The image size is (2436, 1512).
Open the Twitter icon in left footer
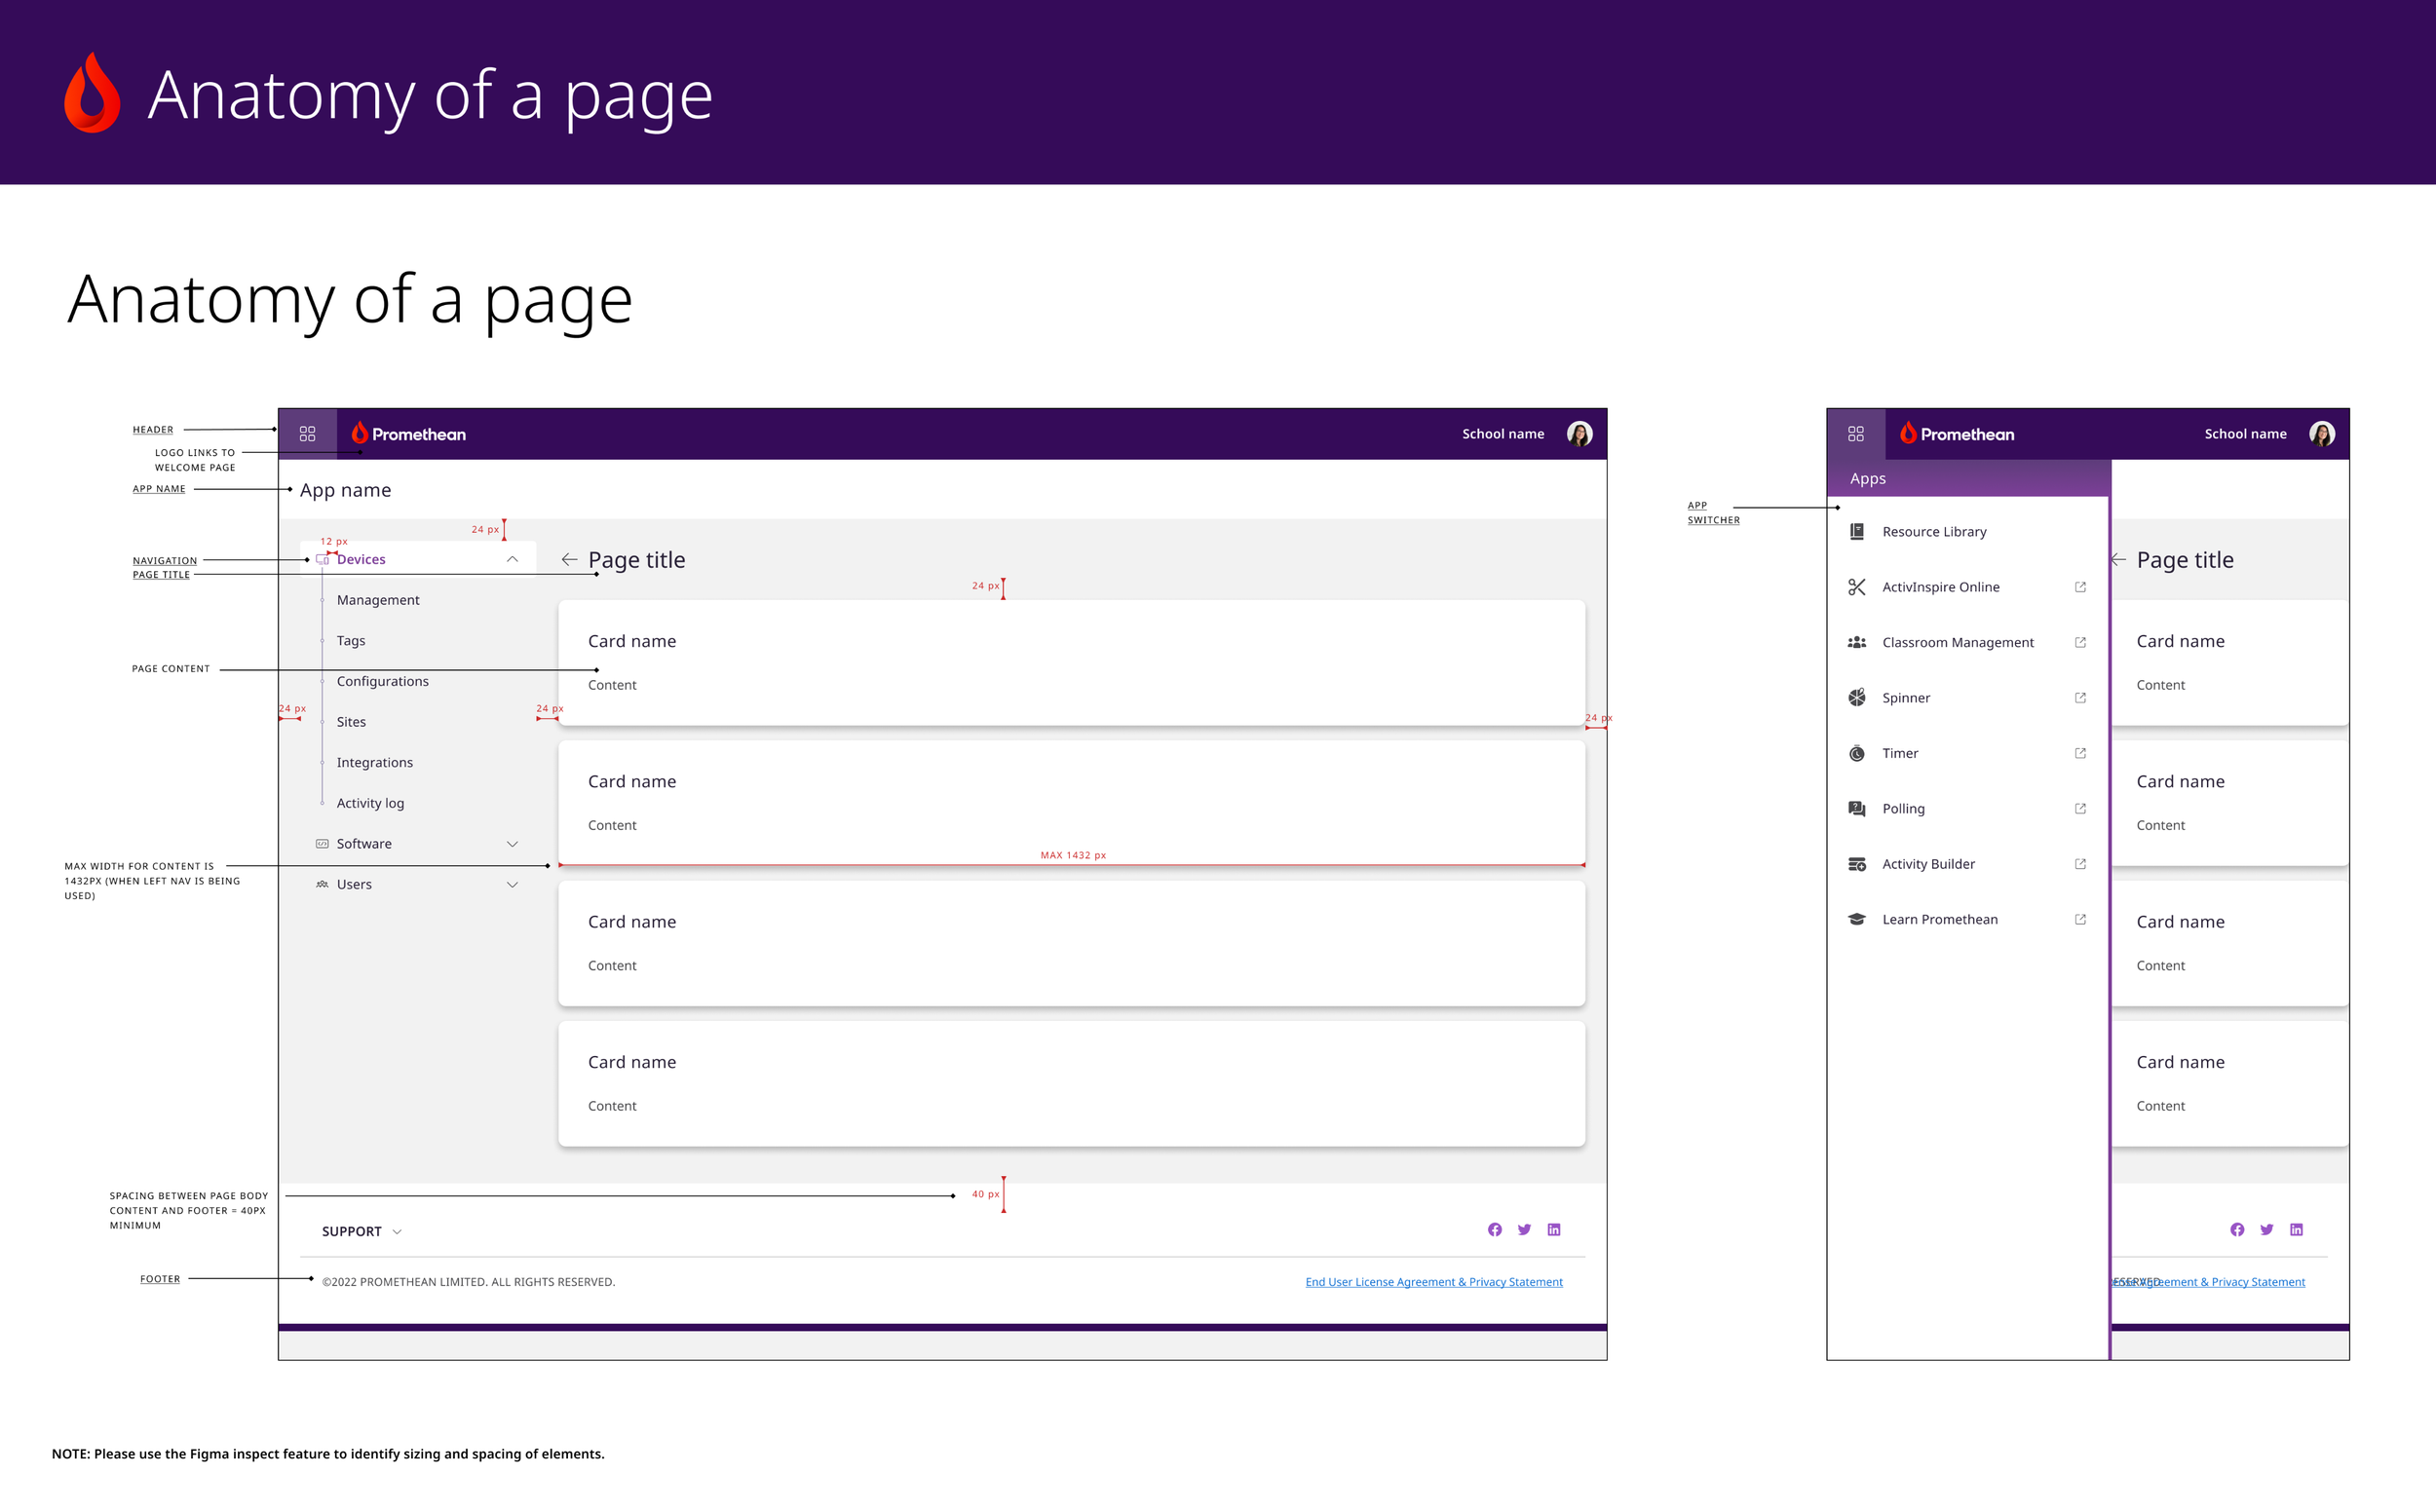point(1524,1230)
